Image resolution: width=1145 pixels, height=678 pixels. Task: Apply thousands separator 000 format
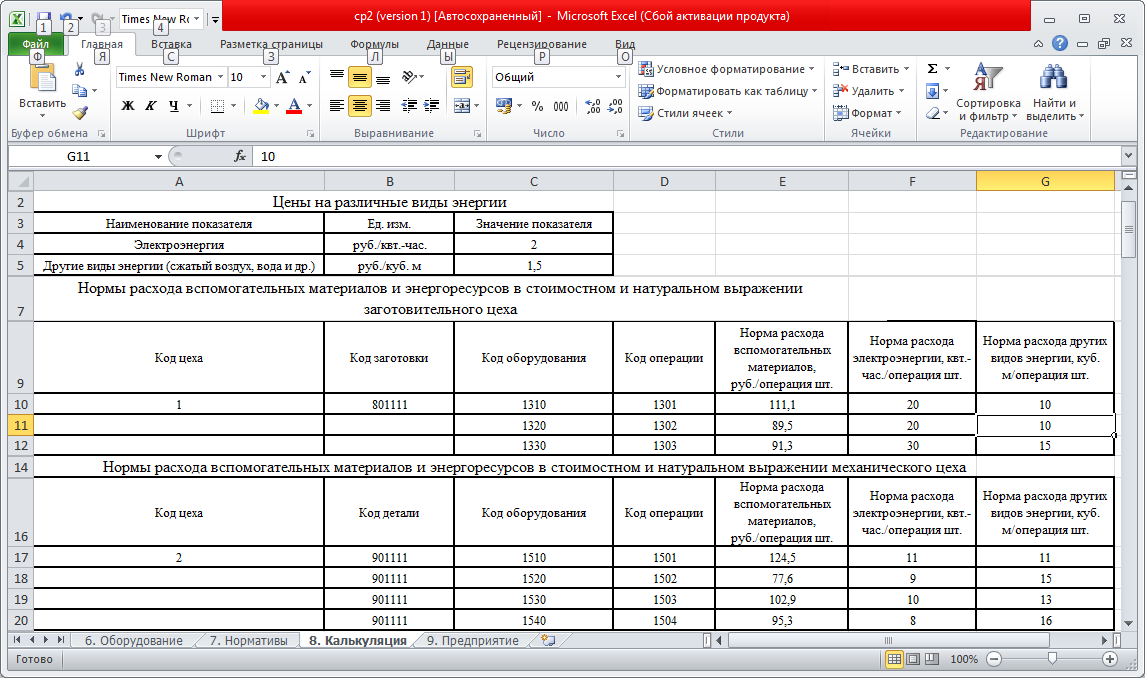pyautogui.click(x=561, y=106)
